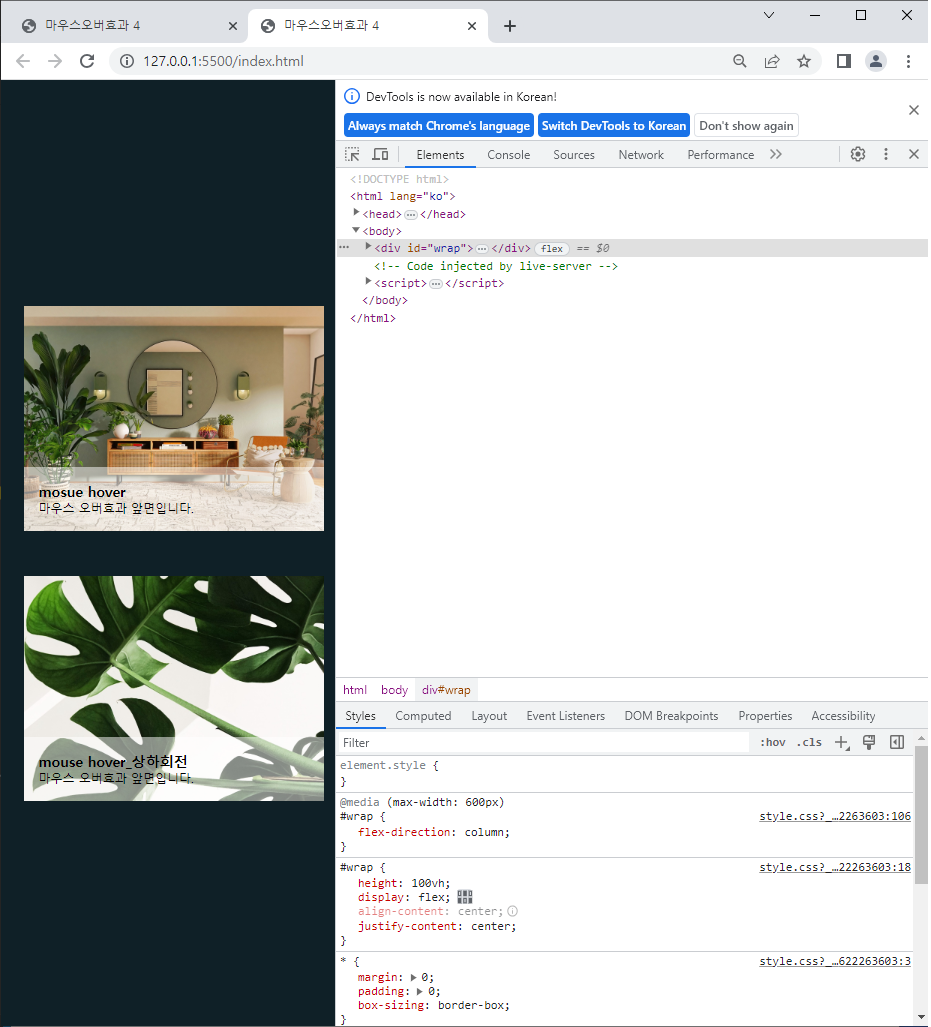Close the first 마우스오버효과 4 tab
This screenshot has height=1027, width=931.
point(233,26)
